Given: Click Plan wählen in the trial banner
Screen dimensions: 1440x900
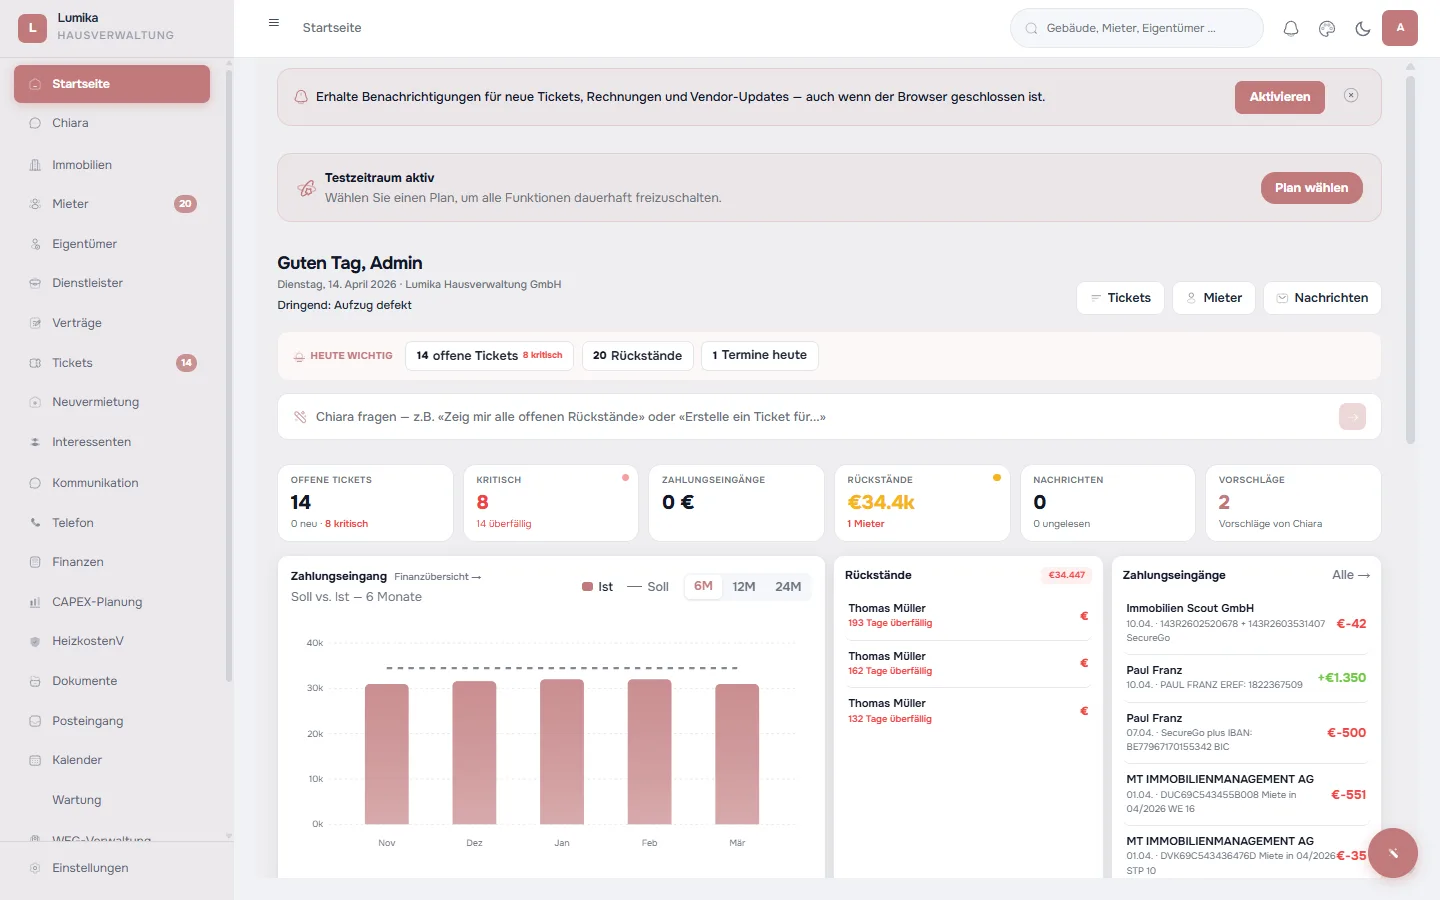Looking at the screenshot, I should [x=1311, y=187].
